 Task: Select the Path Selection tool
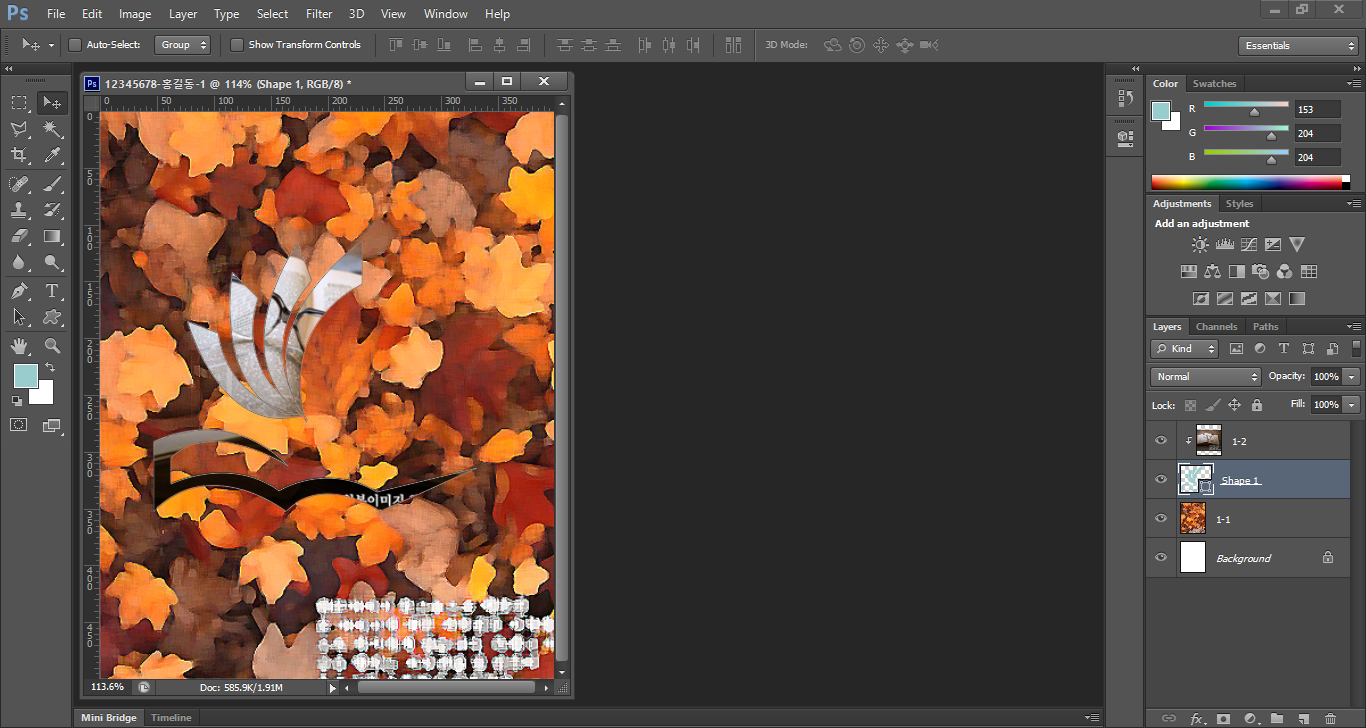[x=19, y=317]
